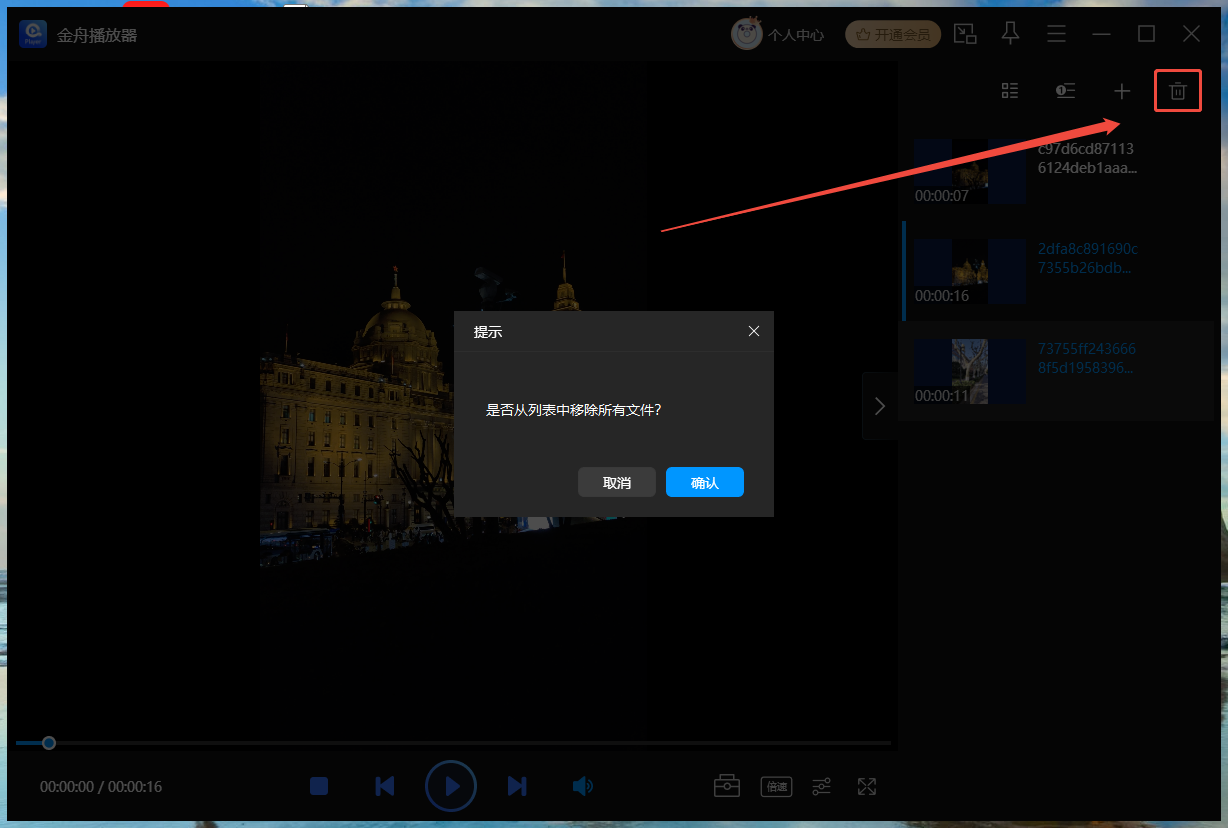Stop playback with the square button
This screenshot has height=828, width=1228.
(319, 786)
